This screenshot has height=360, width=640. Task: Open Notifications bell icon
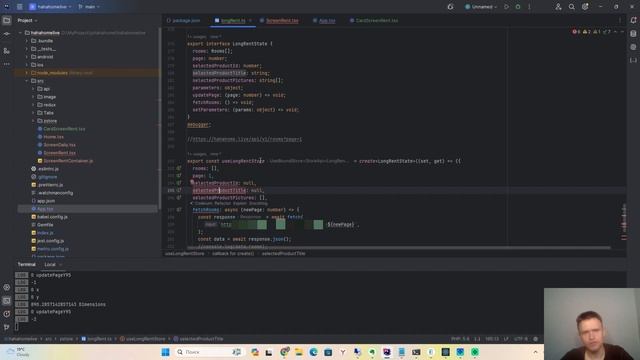tap(633, 20)
